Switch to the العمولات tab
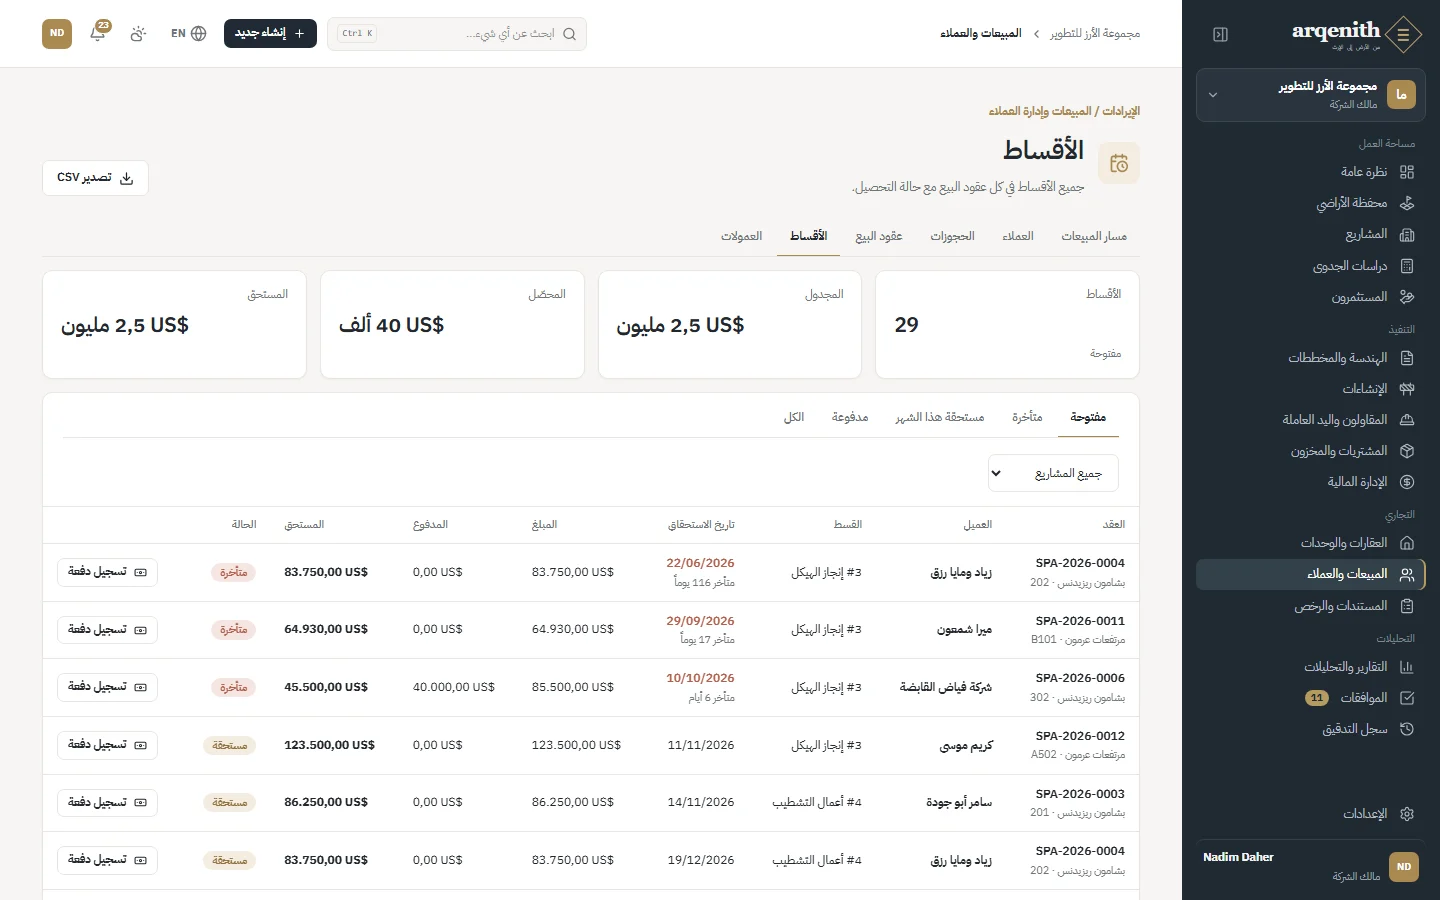The height and width of the screenshot is (900, 1440). 742,236
